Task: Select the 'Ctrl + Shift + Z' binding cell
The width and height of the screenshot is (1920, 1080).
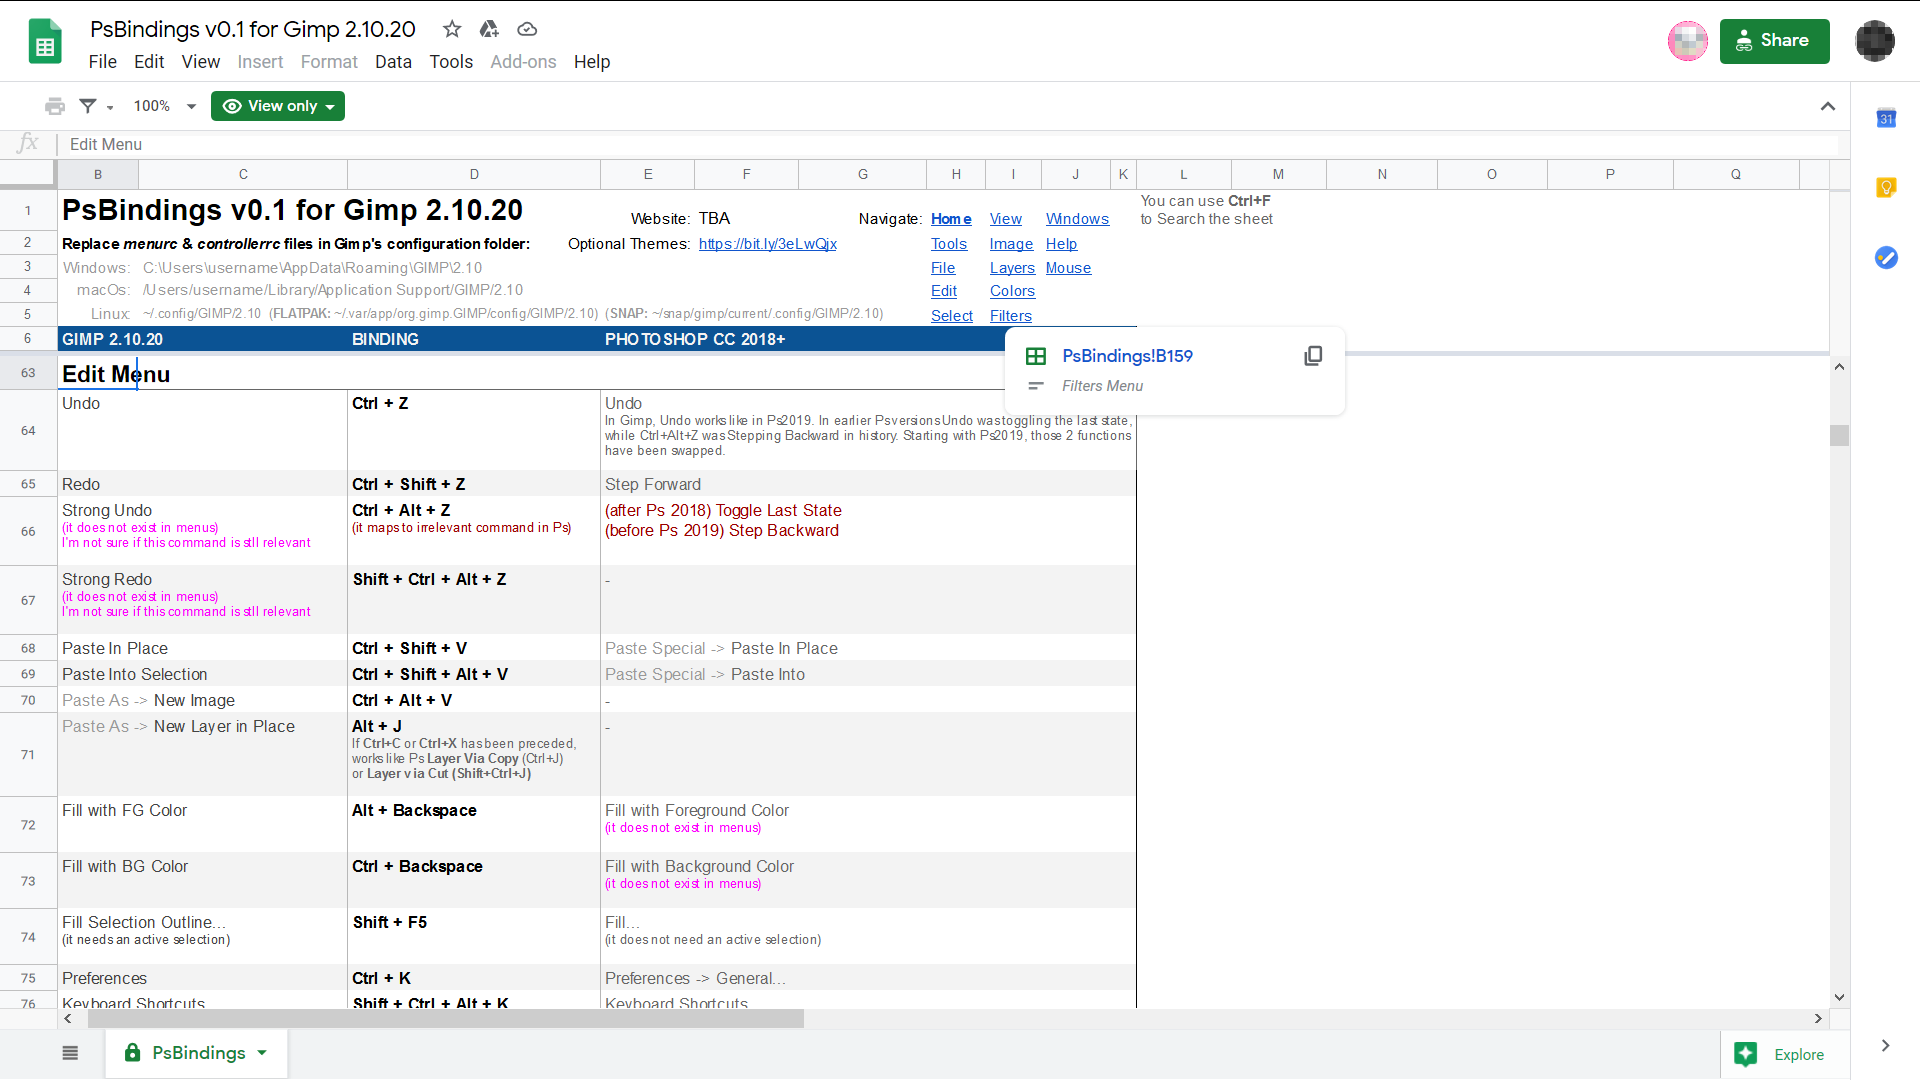Action: pyautogui.click(x=474, y=484)
